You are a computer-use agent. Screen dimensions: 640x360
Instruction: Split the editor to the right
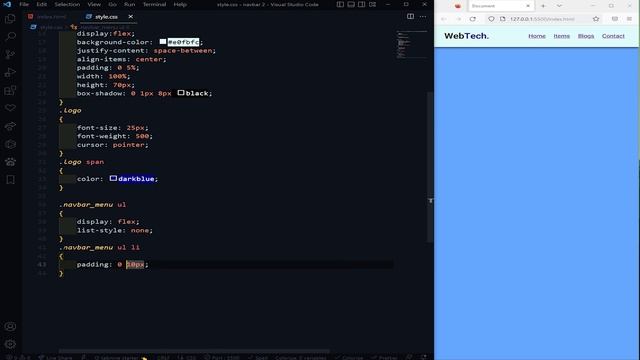point(410,16)
